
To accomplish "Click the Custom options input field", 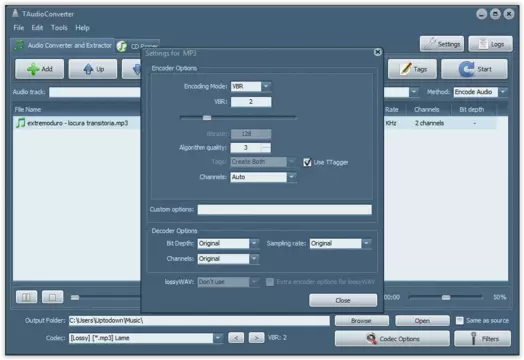I will point(284,210).
